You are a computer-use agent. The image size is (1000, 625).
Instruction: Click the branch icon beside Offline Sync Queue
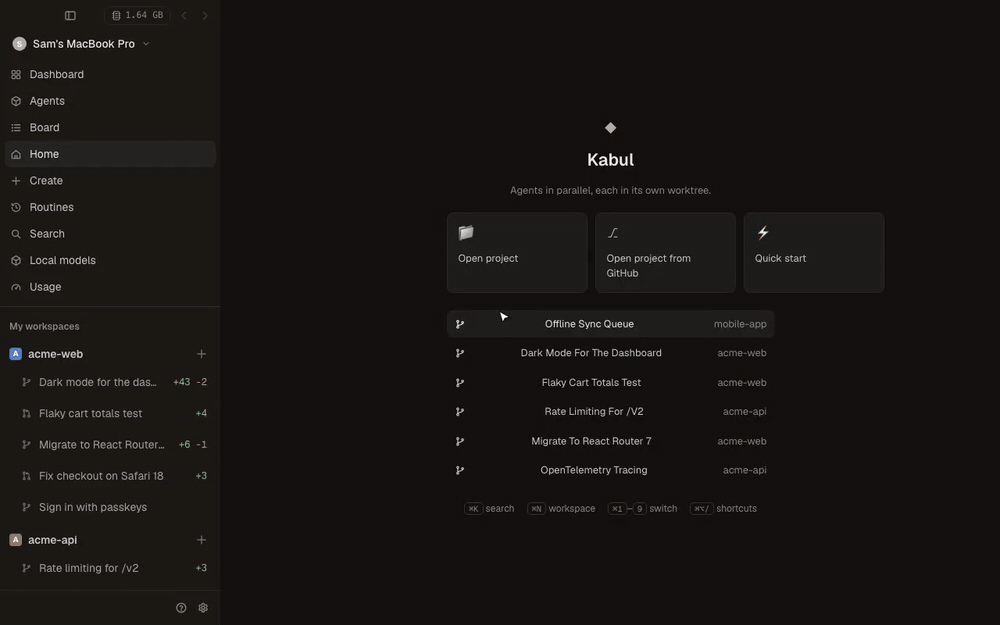coord(460,324)
